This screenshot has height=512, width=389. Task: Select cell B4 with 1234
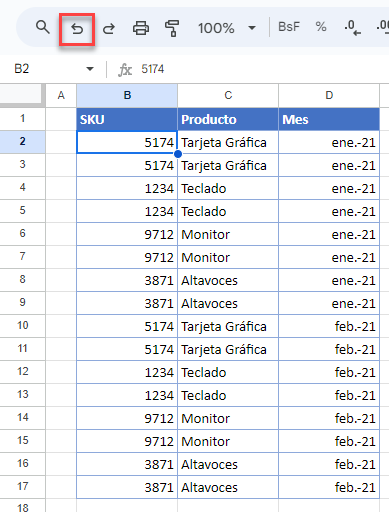127,188
